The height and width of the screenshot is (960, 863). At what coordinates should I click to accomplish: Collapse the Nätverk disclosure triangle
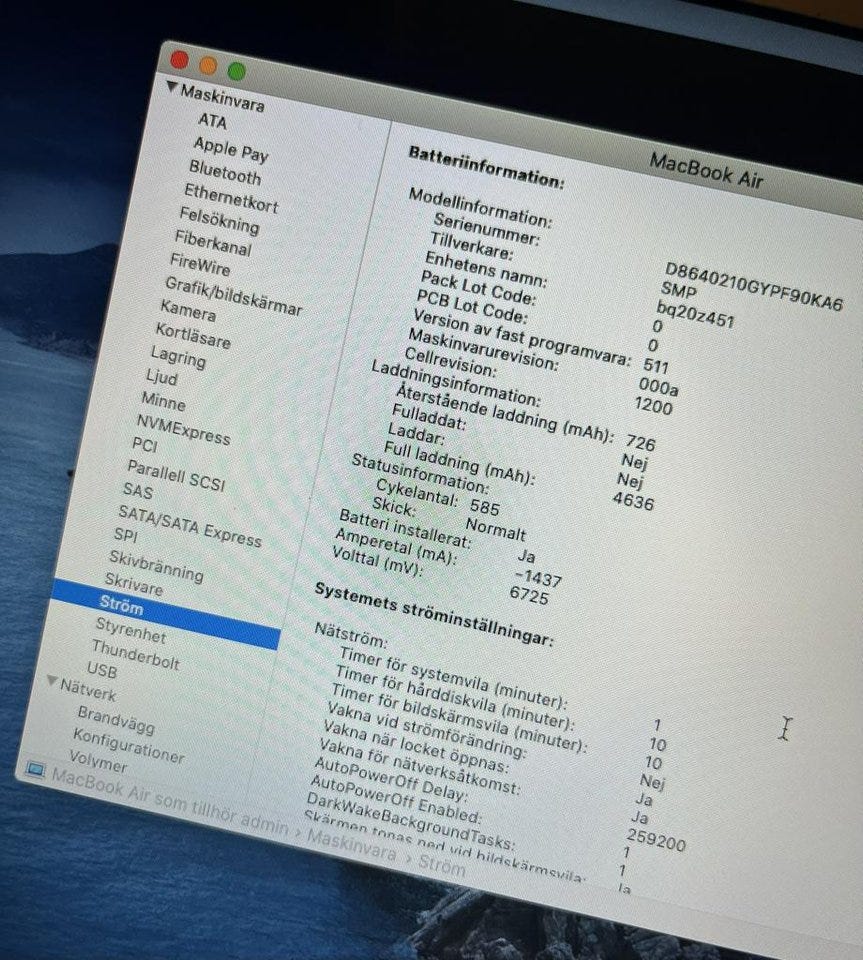point(52,681)
